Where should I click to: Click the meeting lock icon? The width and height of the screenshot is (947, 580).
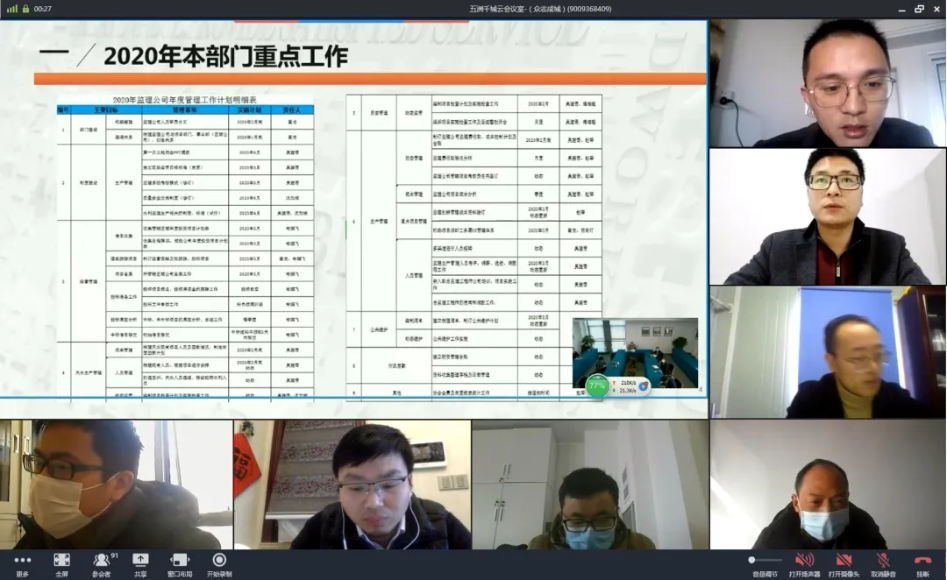coord(25,8)
